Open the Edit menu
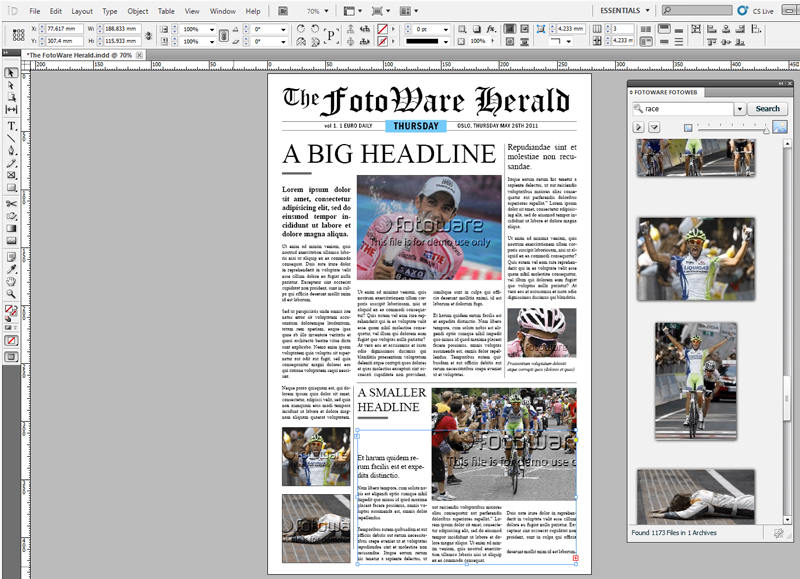The height and width of the screenshot is (579, 800). click(x=56, y=11)
